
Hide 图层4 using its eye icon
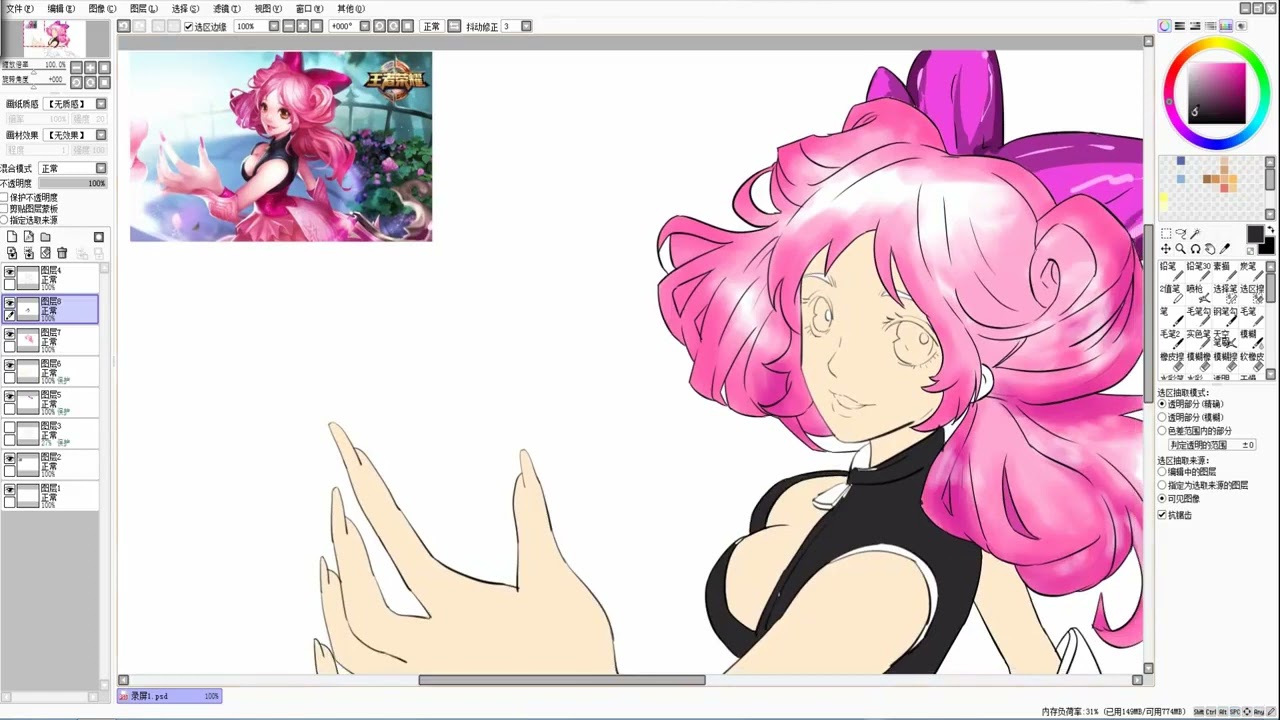10,272
